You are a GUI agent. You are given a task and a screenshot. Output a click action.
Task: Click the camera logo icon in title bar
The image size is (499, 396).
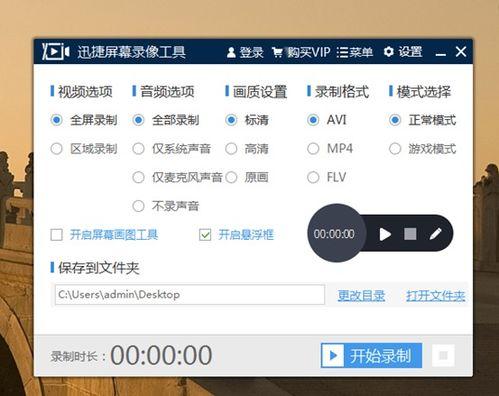click(55, 52)
